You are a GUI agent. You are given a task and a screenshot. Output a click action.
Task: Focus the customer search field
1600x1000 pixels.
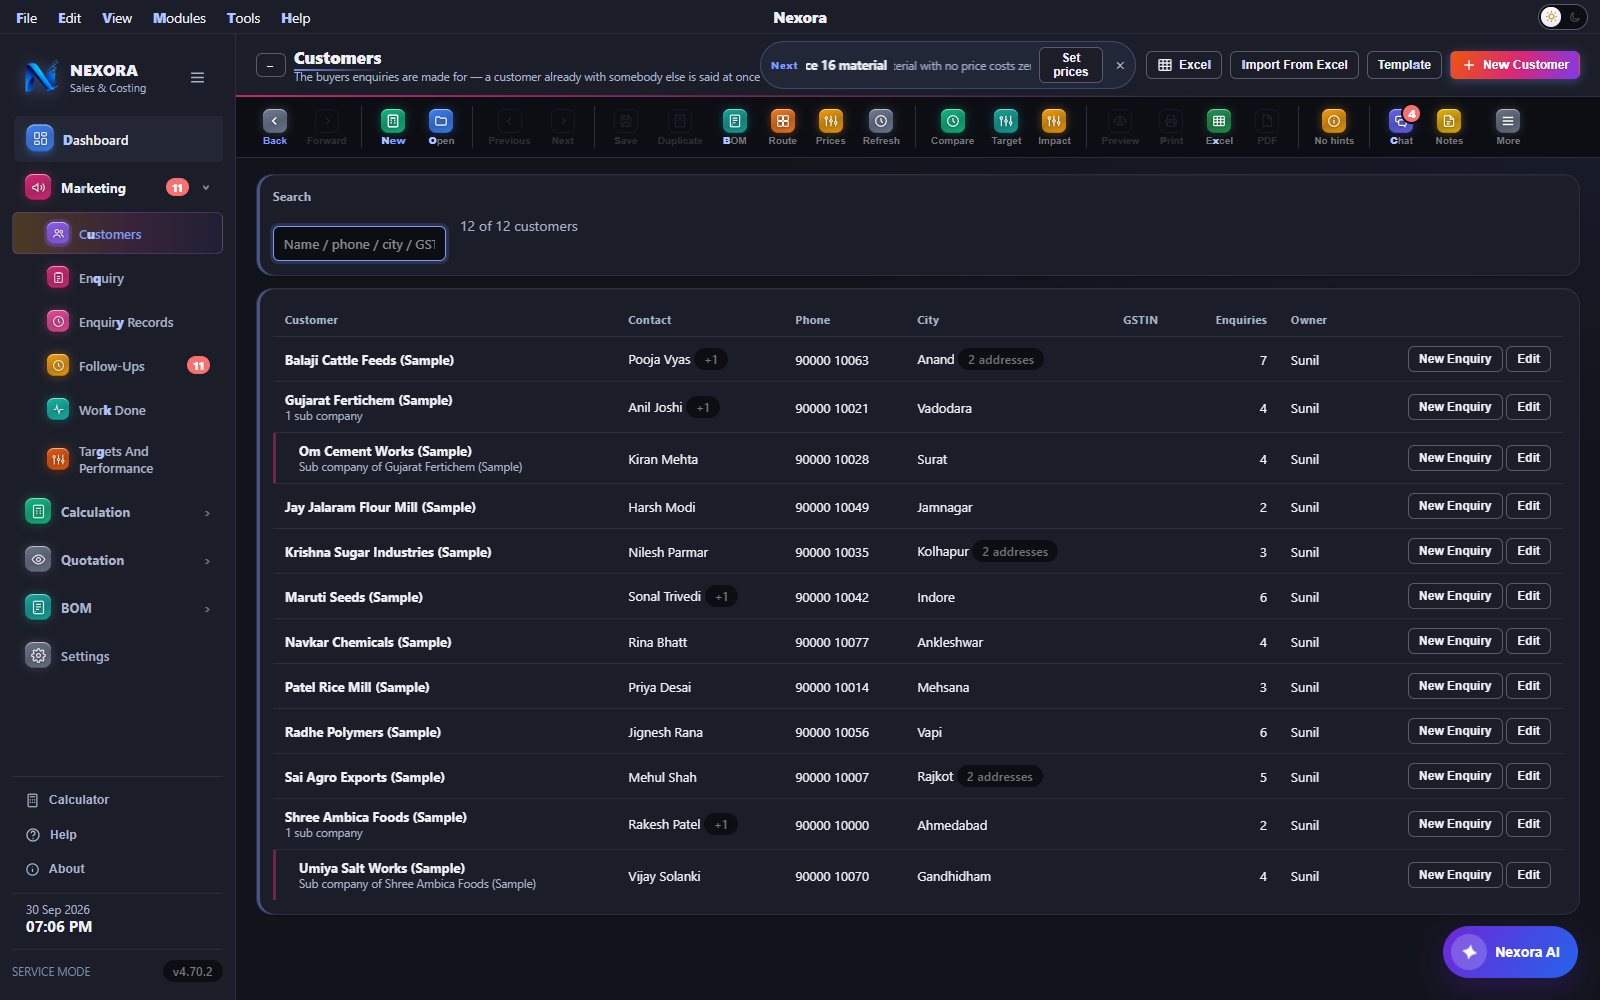tap(359, 244)
